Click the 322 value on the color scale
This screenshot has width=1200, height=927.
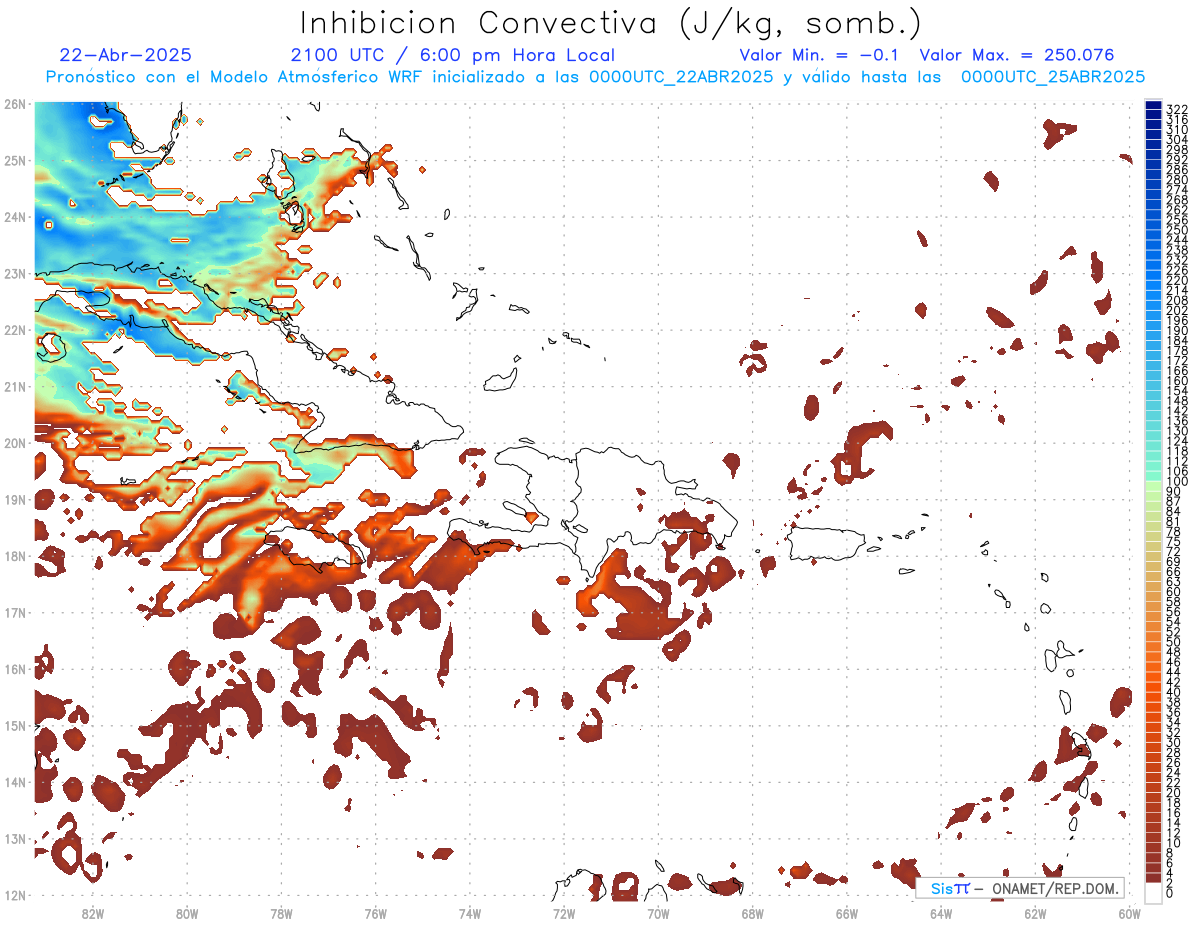click(1177, 109)
